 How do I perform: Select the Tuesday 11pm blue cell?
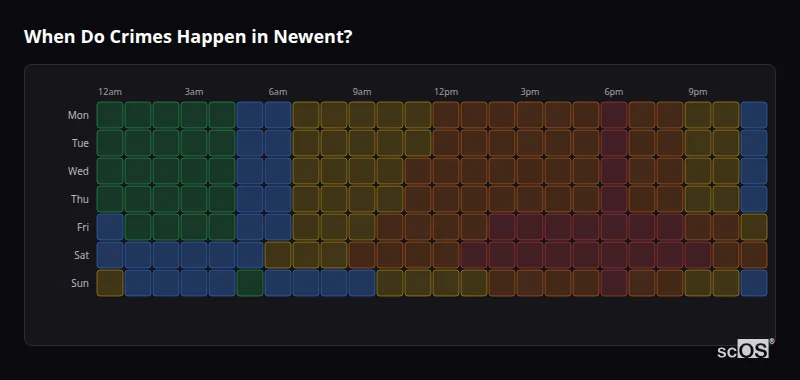click(x=754, y=143)
